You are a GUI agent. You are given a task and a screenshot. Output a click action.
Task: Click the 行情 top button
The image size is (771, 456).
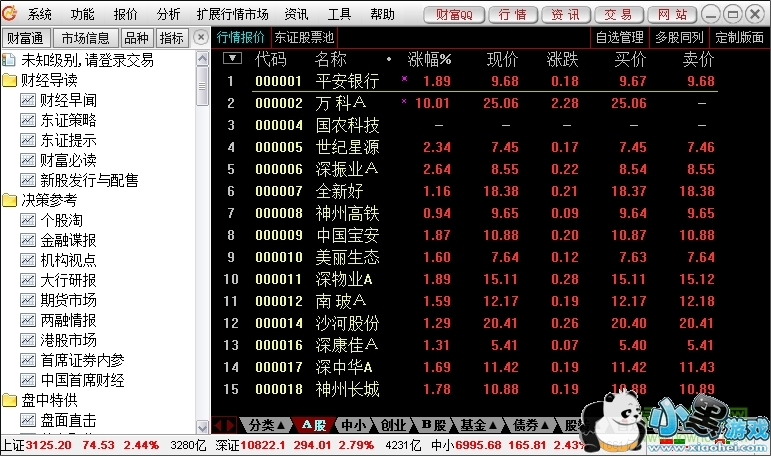tap(513, 15)
